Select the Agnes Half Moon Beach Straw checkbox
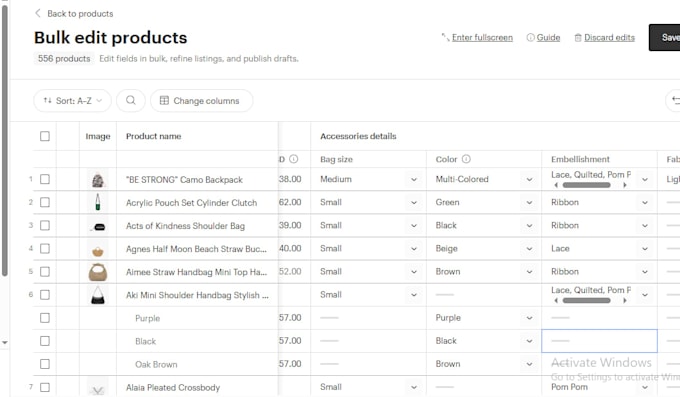The height and width of the screenshot is (397, 680). pos(45,249)
